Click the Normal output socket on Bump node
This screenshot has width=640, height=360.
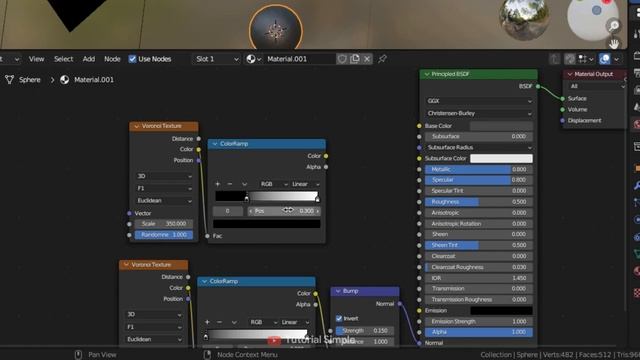(400, 304)
